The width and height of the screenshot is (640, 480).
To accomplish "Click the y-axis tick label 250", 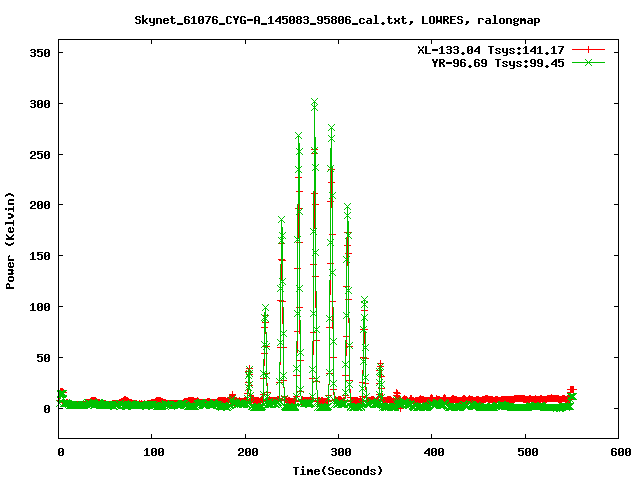I will point(39,154).
